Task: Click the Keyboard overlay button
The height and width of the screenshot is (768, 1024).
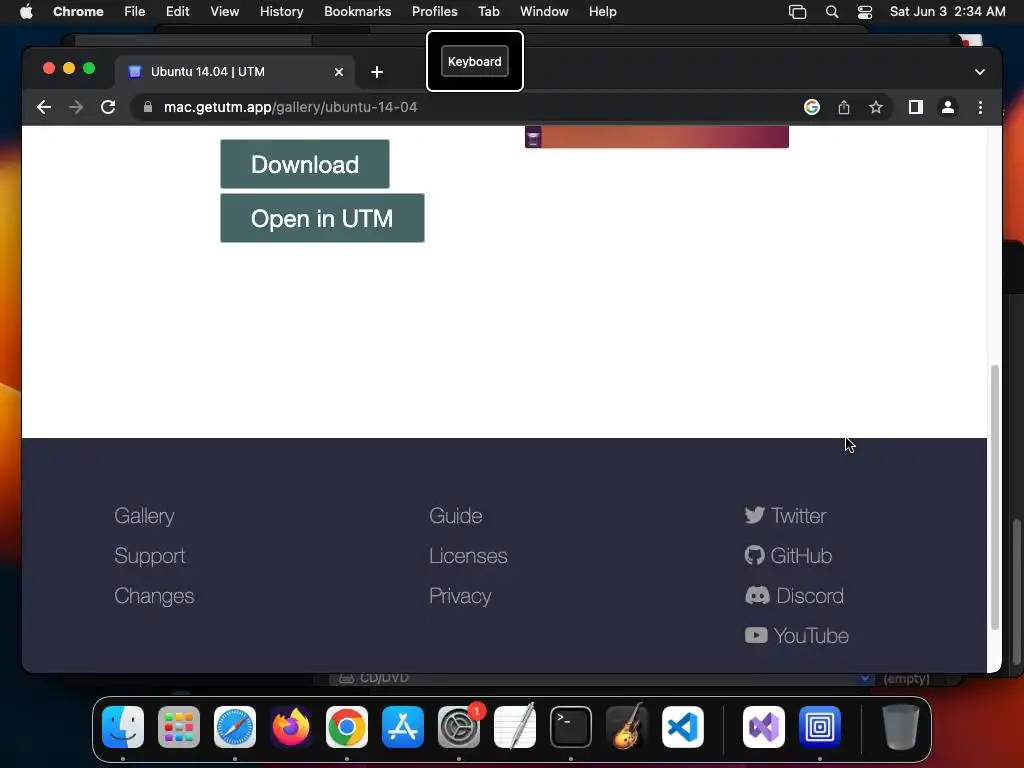Action: coord(475,61)
